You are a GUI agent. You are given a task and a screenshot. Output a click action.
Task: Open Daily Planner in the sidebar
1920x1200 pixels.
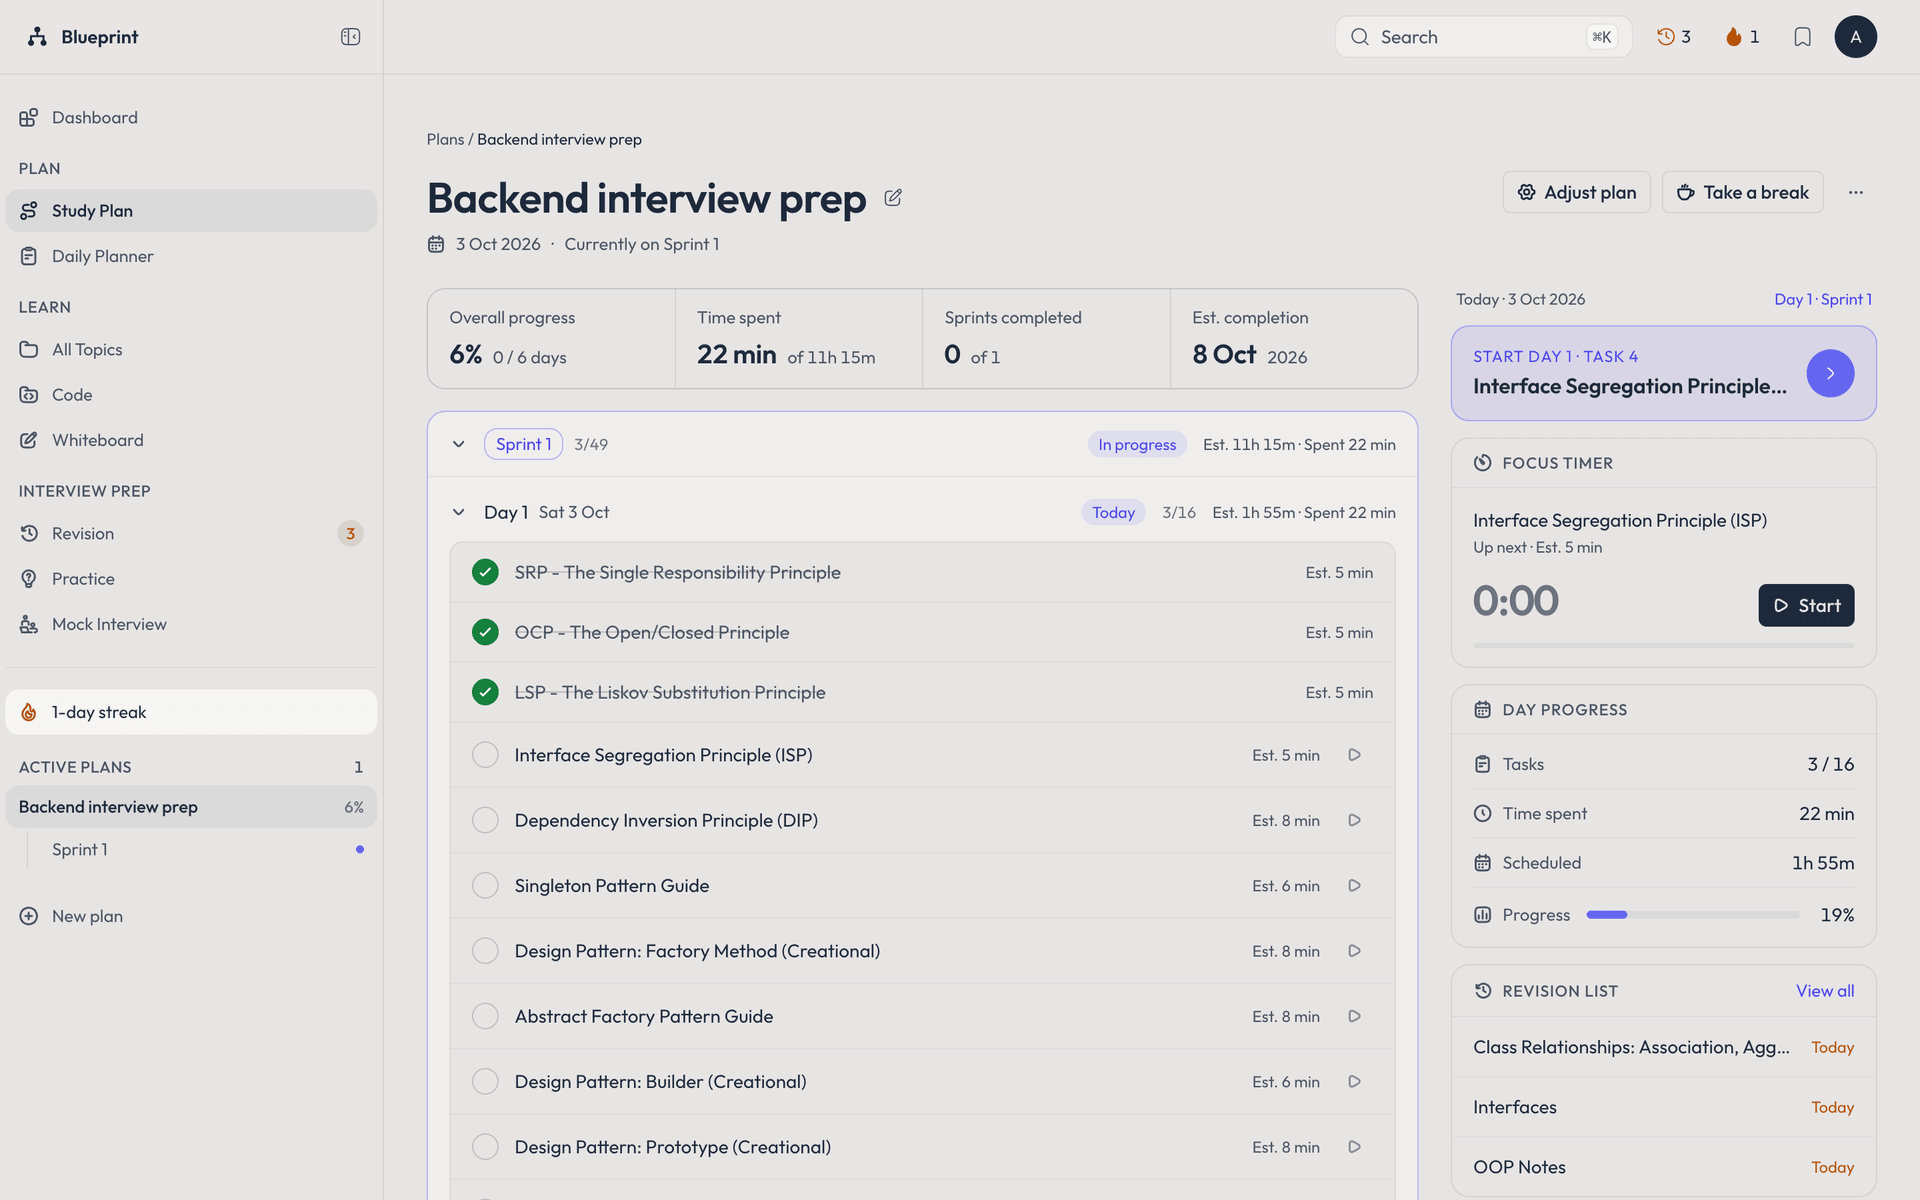tap(191, 256)
